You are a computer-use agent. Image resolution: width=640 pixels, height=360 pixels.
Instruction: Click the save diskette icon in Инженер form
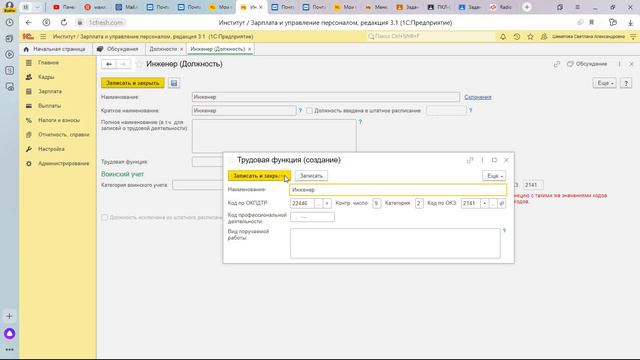tap(174, 83)
